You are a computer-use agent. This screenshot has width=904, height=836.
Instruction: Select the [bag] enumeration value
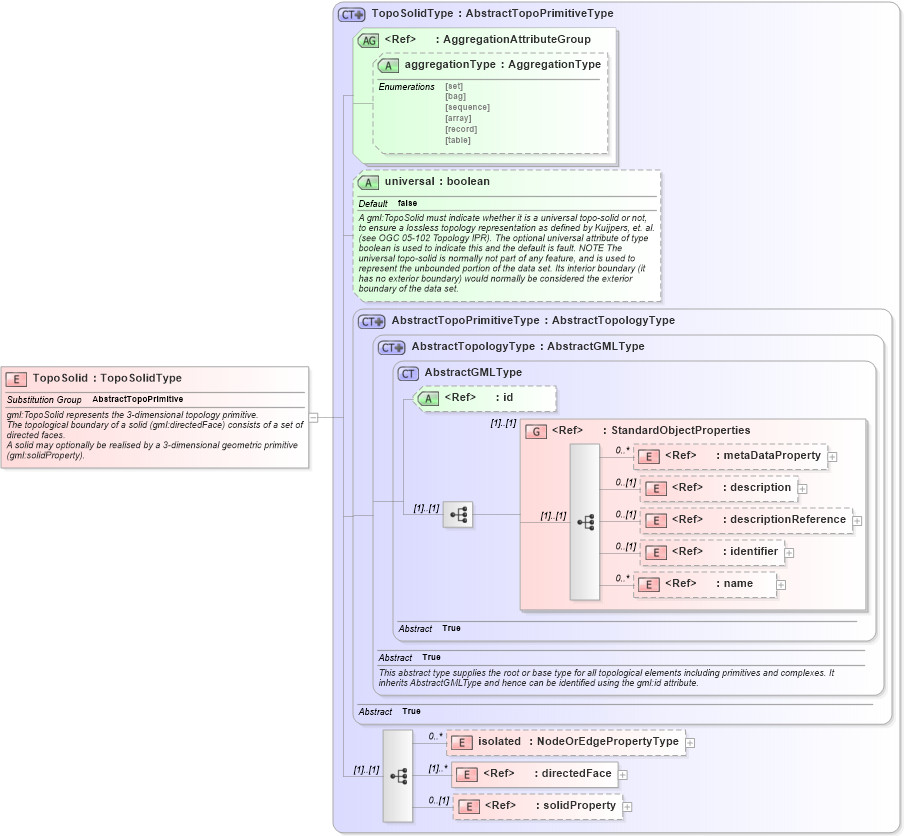(455, 96)
